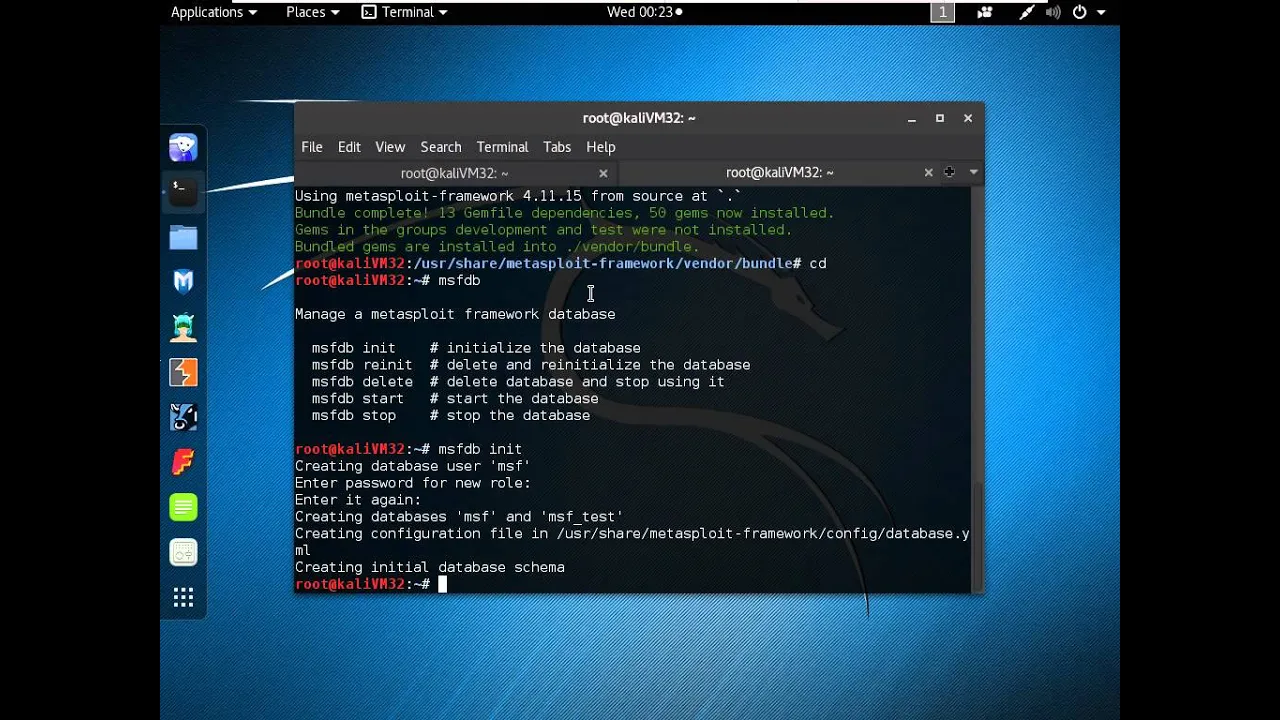The width and height of the screenshot is (1280, 720).
Task: Click the terminal title bar text
Action: click(x=639, y=118)
